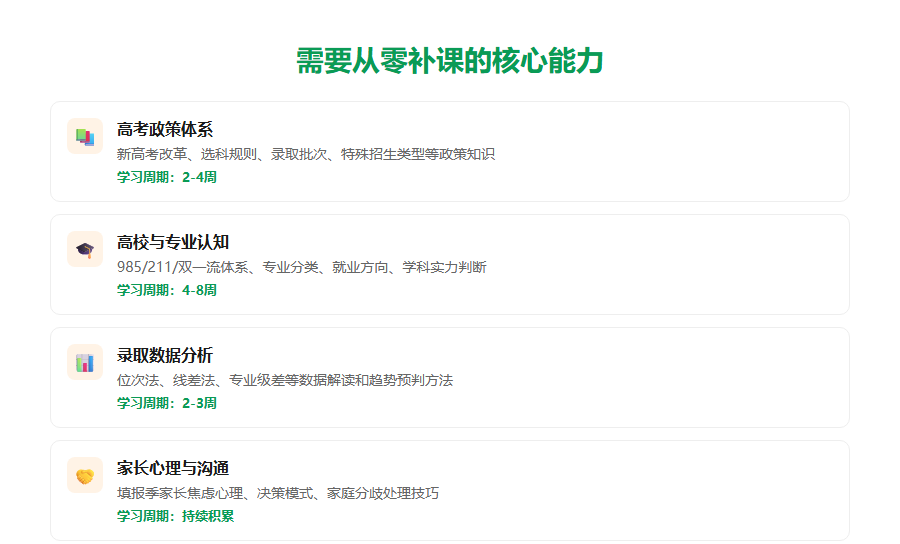The width and height of the screenshot is (900, 544).
Task: Click the text 学习周期：2-4周
Action: [x=167, y=177]
